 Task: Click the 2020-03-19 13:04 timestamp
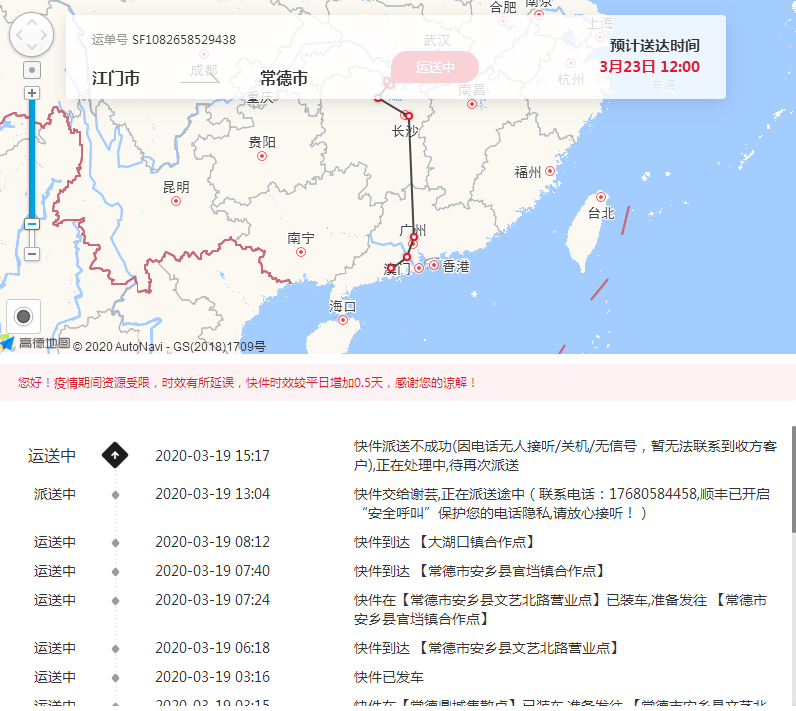(212, 494)
